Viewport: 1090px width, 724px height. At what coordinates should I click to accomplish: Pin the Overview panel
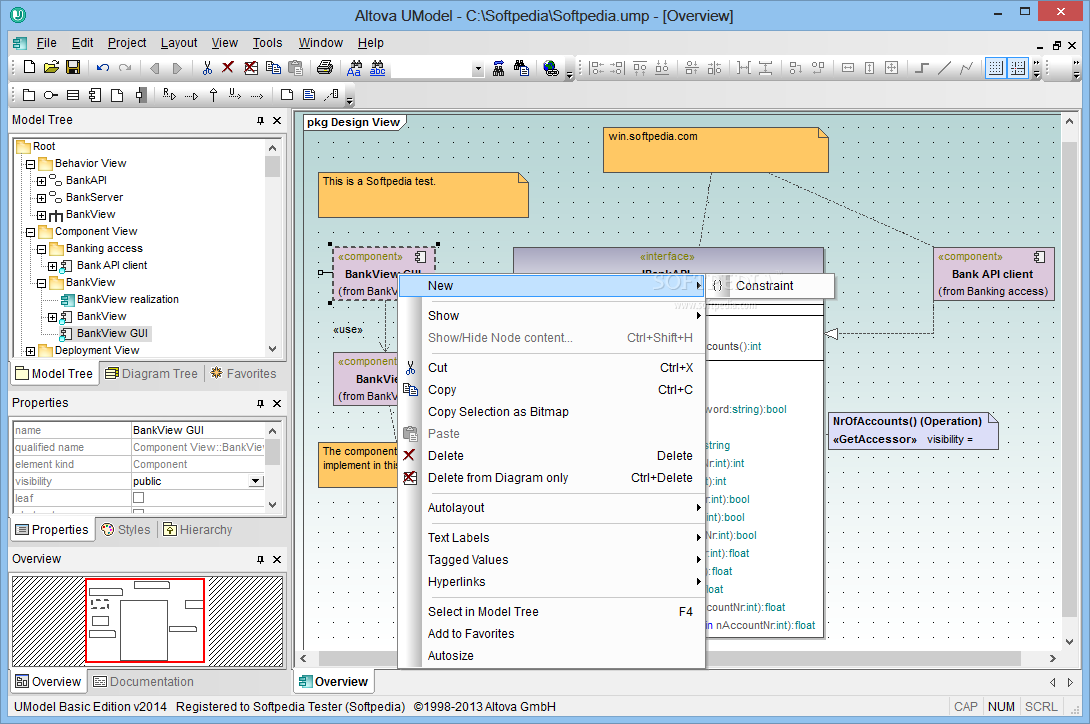pyautogui.click(x=260, y=559)
